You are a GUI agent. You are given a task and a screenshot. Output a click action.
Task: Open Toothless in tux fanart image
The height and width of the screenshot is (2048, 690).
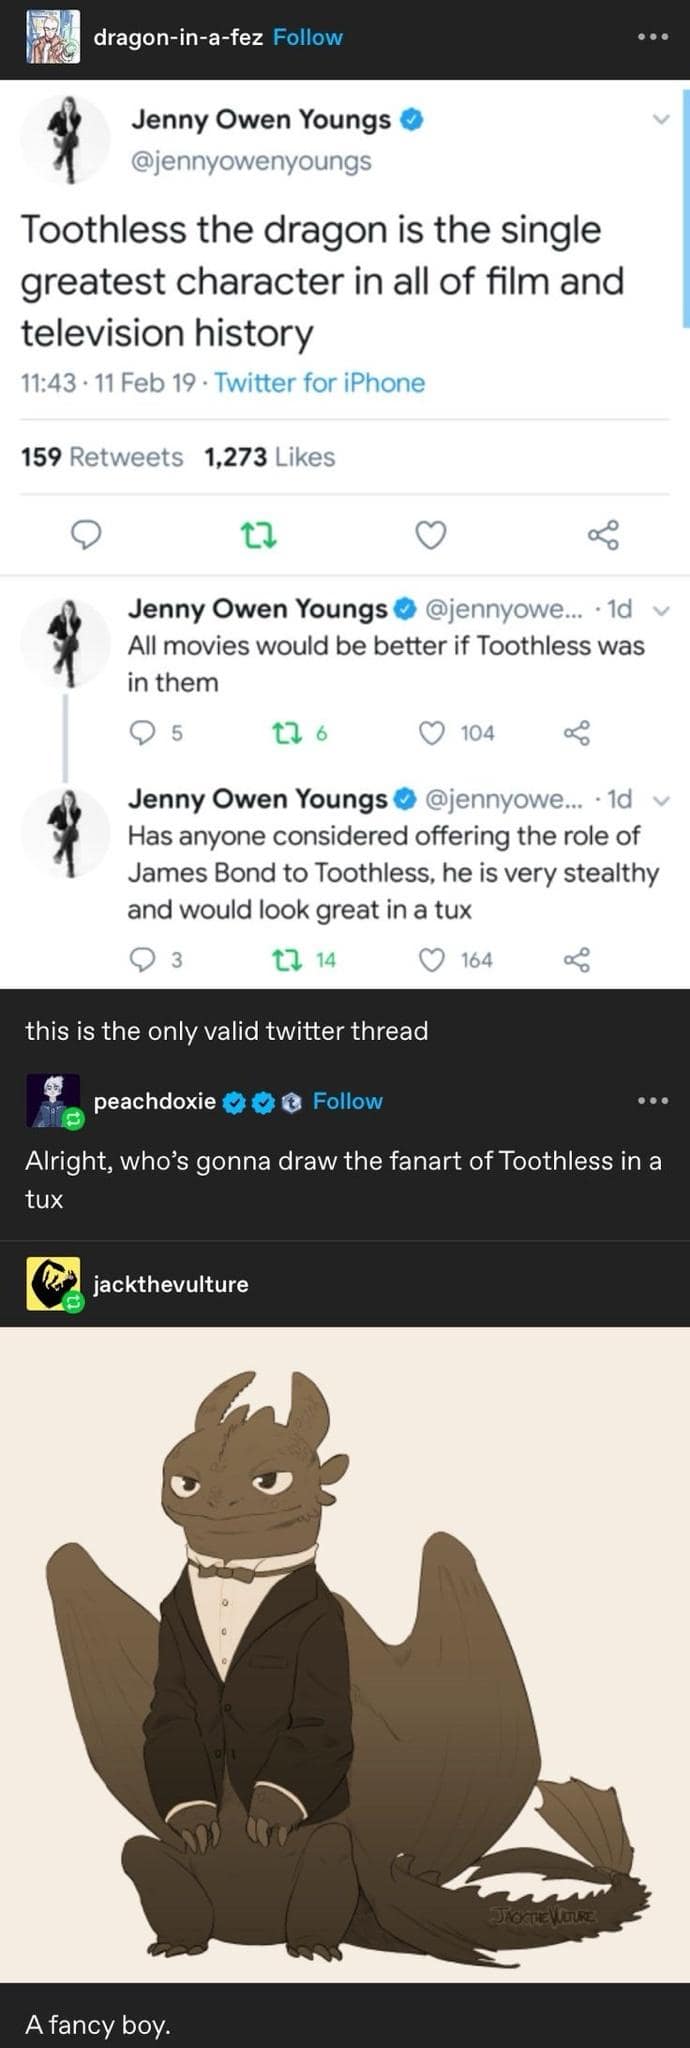(x=345, y=1654)
